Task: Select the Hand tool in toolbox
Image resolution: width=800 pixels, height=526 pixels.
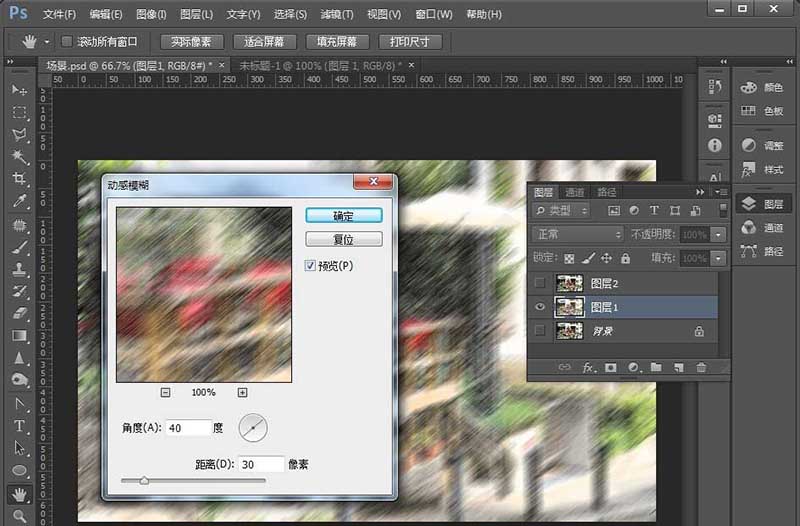Action: click(19, 494)
